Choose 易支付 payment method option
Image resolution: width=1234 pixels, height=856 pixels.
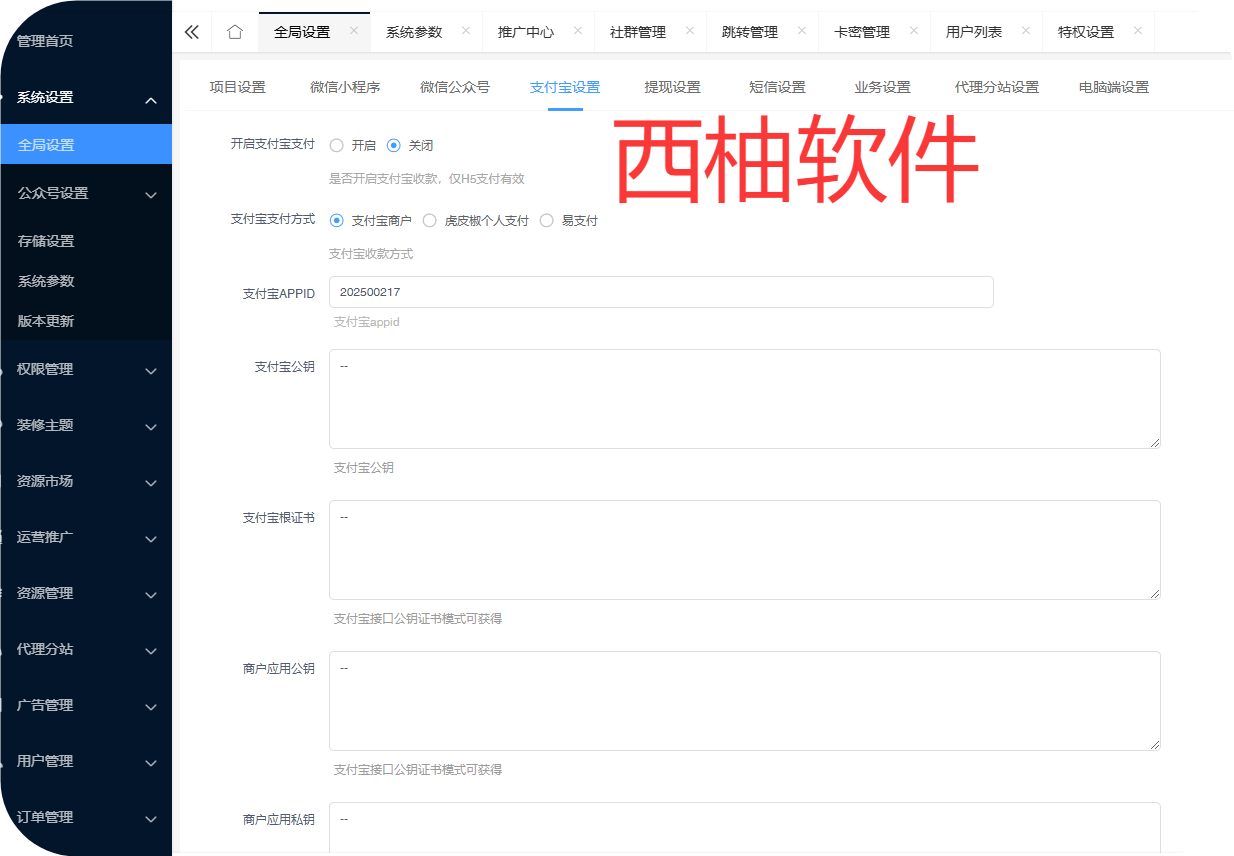click(x=547, y=221)
